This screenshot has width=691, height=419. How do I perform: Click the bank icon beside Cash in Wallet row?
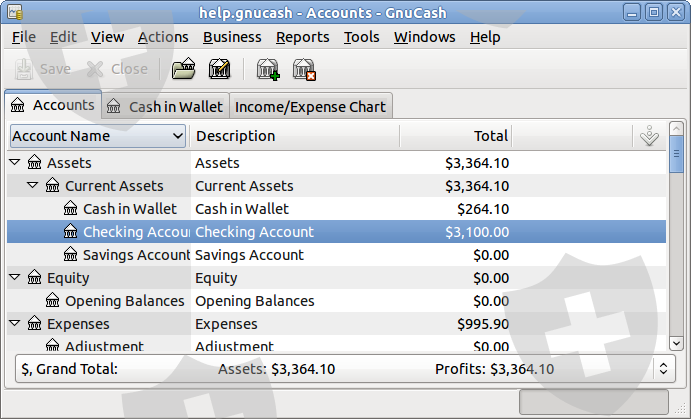click(70, 209)
